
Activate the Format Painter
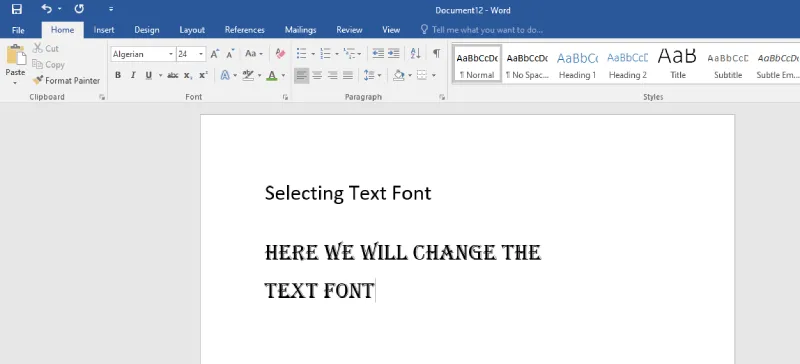(x=66, y=81)
